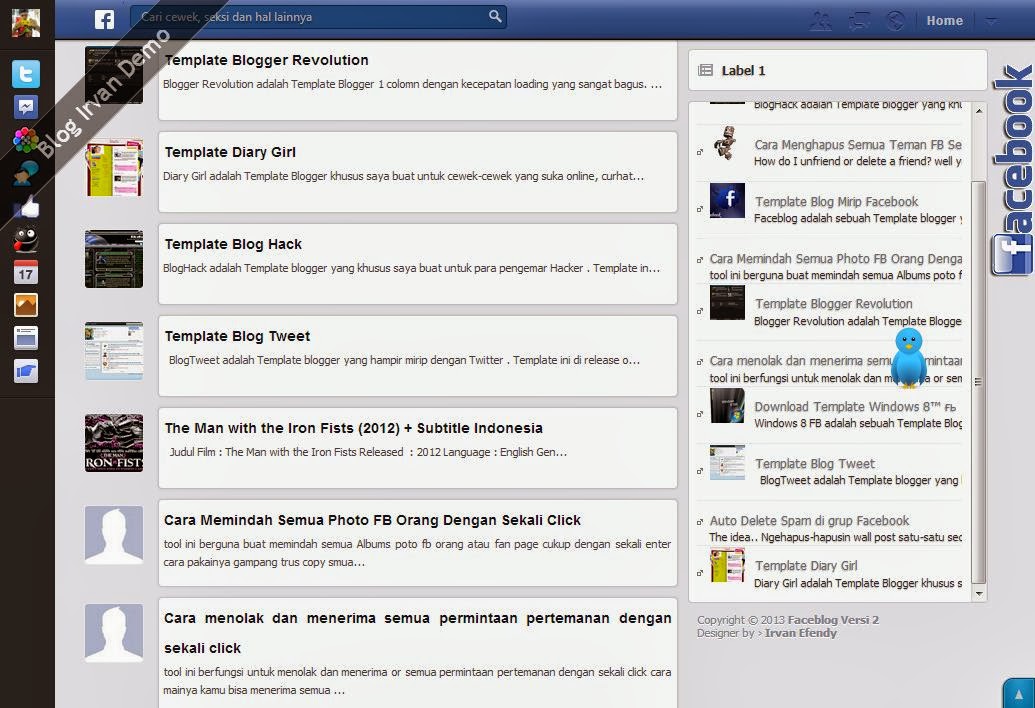Screen dimensions: 1035x708
Task: Click Template Diary Girl main thumbnail
Action: pos(114,167)
